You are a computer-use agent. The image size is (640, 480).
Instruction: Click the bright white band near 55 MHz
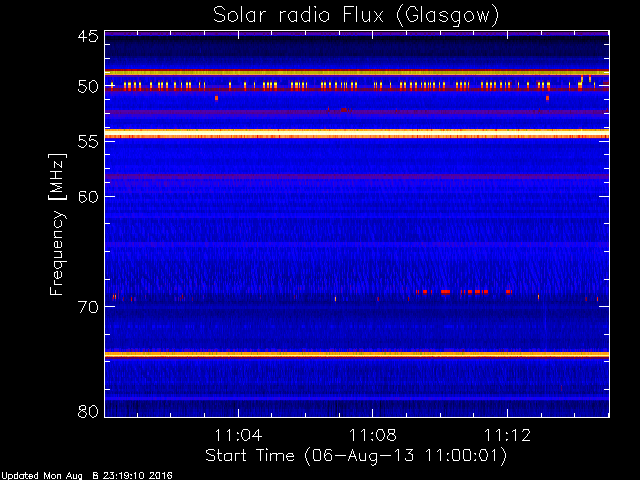click(357, 134)
